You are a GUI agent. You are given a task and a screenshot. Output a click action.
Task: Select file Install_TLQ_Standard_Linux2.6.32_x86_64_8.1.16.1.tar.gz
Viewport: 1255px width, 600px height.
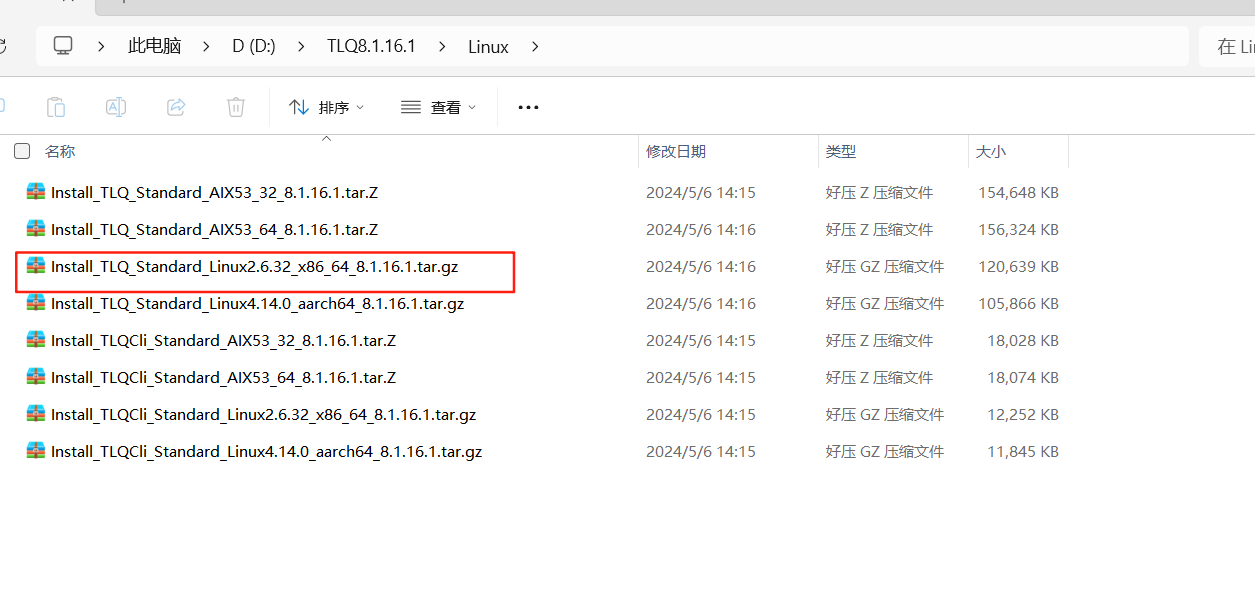pyautogui.click(x=255, y=266)
